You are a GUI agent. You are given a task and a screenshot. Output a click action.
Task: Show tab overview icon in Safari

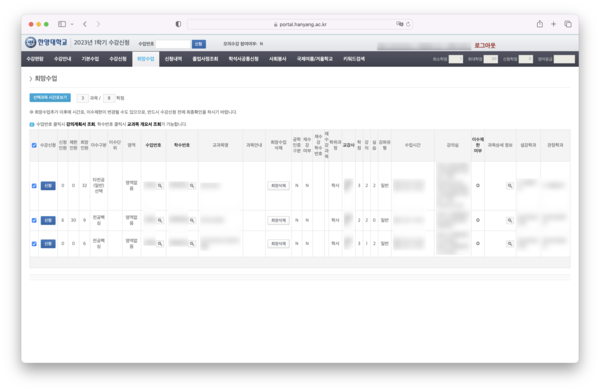click(568, 24)
